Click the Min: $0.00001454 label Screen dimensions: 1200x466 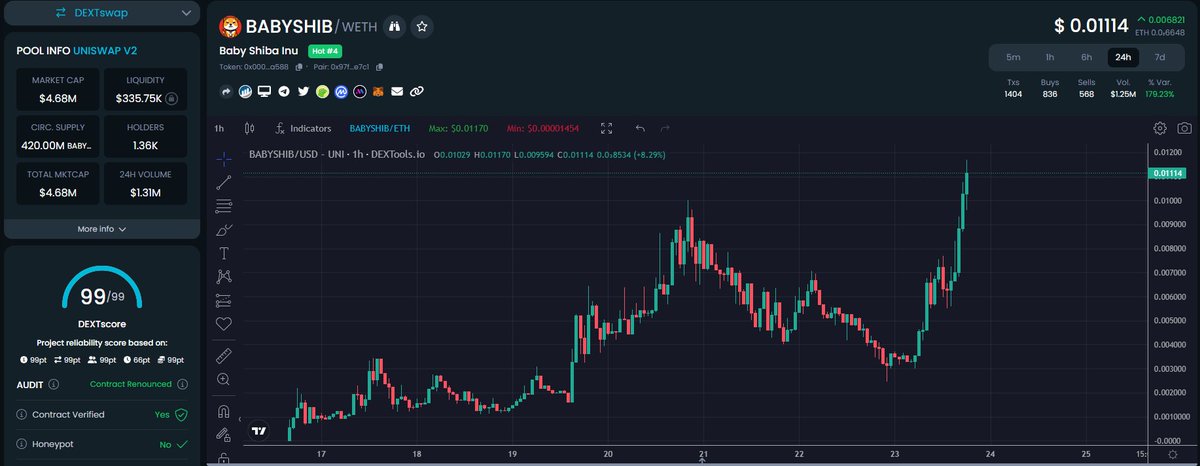pos(544,128)
